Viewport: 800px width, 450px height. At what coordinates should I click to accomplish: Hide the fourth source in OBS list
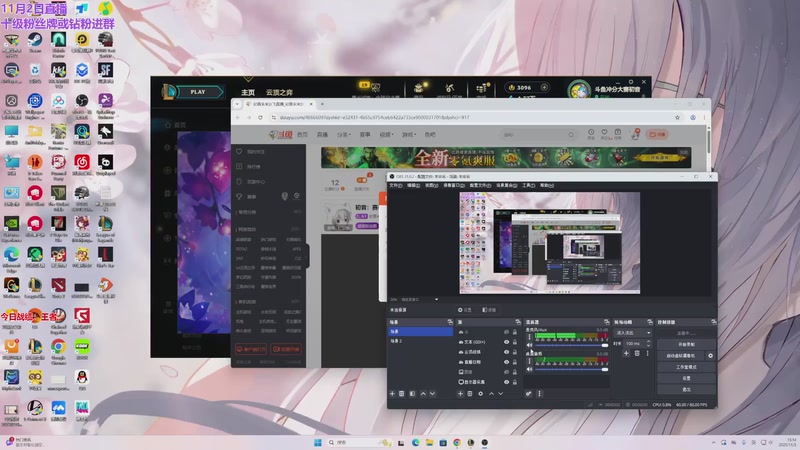[506, 362]
